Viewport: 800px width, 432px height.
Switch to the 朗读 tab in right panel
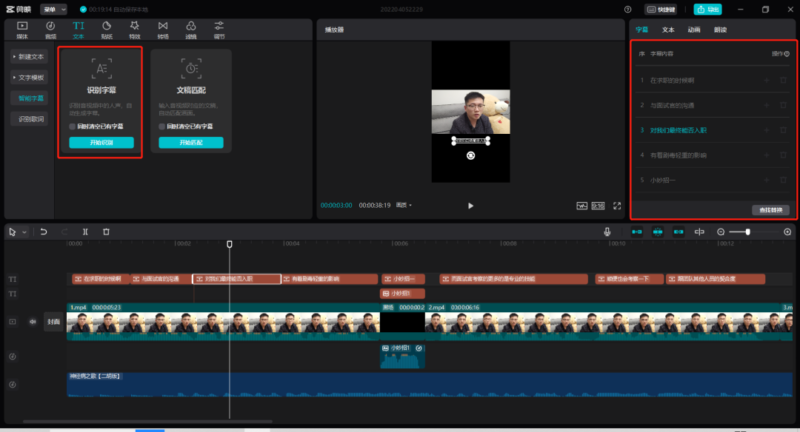pyautogui.click(x=720, y=30)
